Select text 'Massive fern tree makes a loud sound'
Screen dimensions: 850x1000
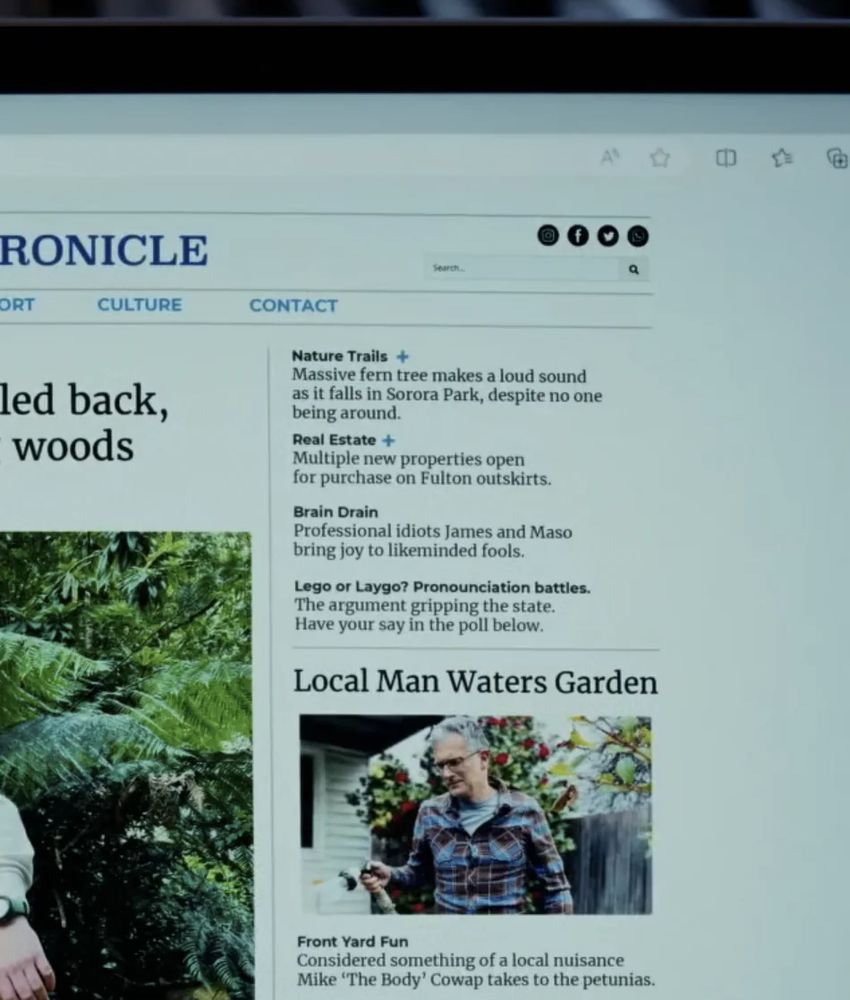point(439,376)
